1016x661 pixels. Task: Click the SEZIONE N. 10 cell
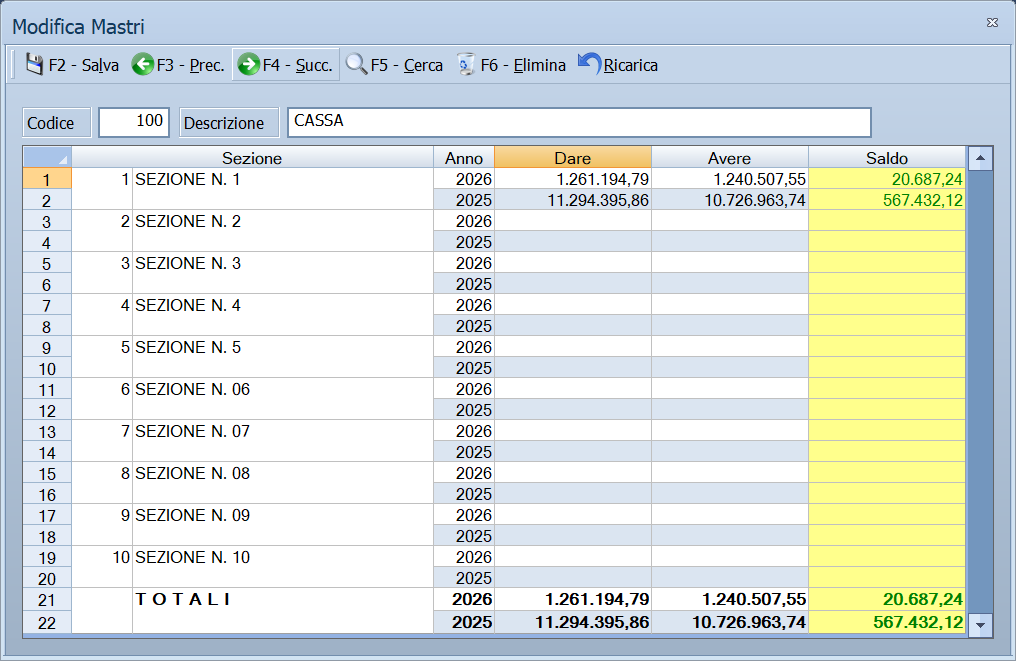pos(283,567)
